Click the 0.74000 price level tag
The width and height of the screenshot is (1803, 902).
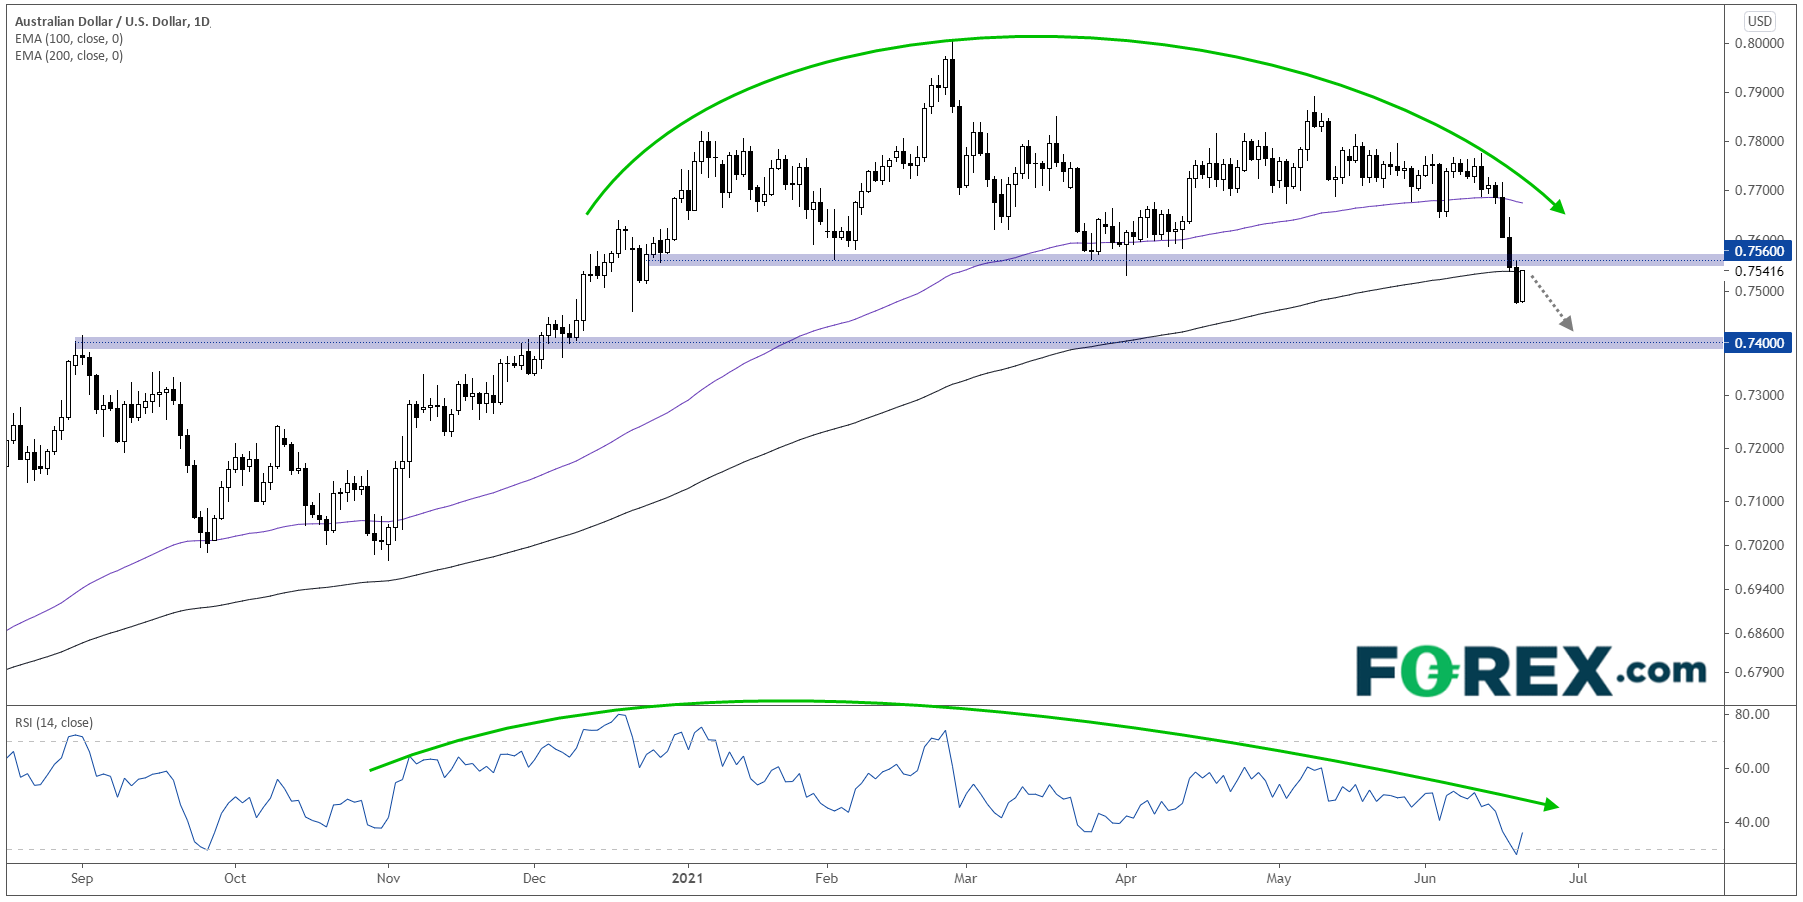click(1759, 343)
